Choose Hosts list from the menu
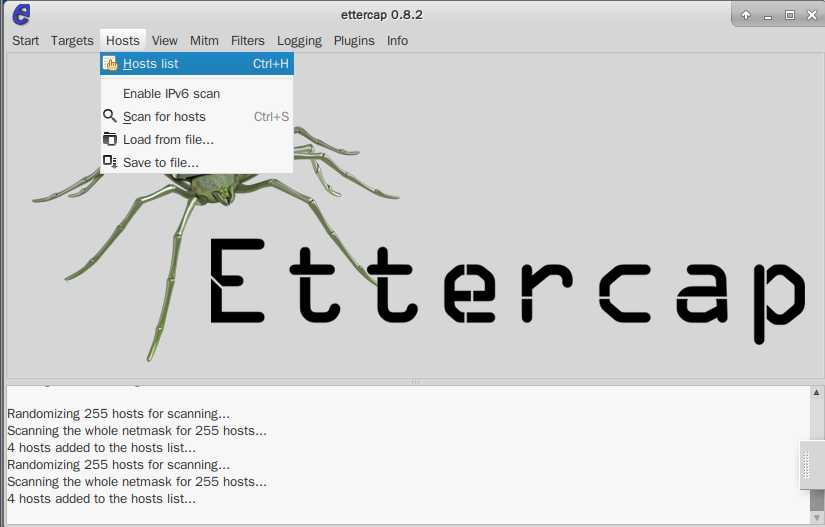Viewport: 825px width, 527px height. click(197, 64)
